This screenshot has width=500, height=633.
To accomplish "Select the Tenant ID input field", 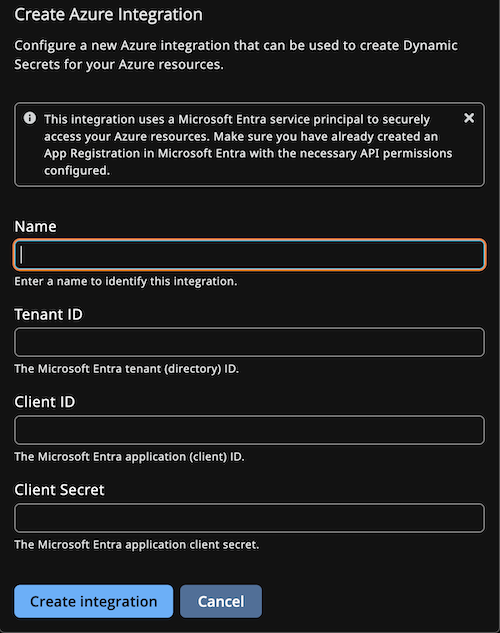I will click(x=249, y=342).
